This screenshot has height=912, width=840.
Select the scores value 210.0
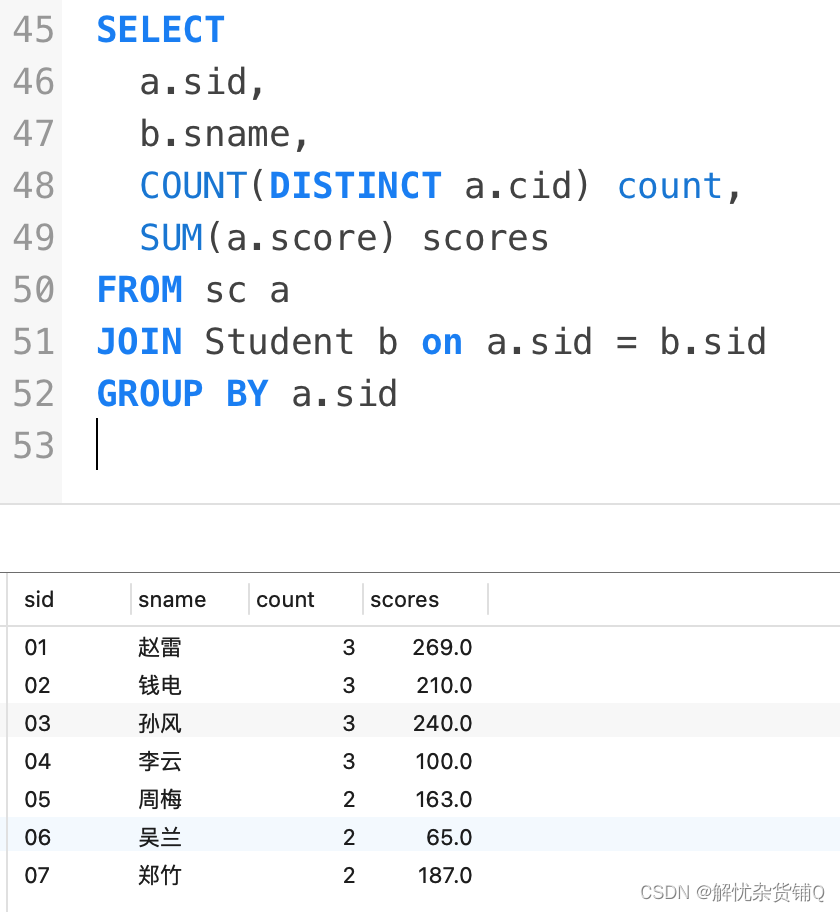point(444,685)
